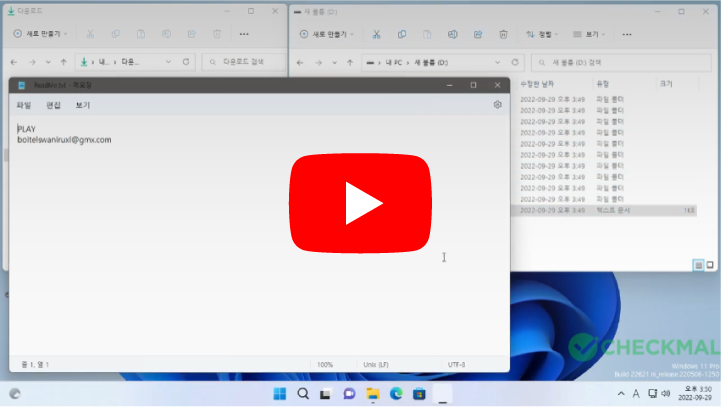Image resolution: width=721 pixels, height=407 pixels.
Task: Open the 정렬 sort dropdown
Action: 542,34
